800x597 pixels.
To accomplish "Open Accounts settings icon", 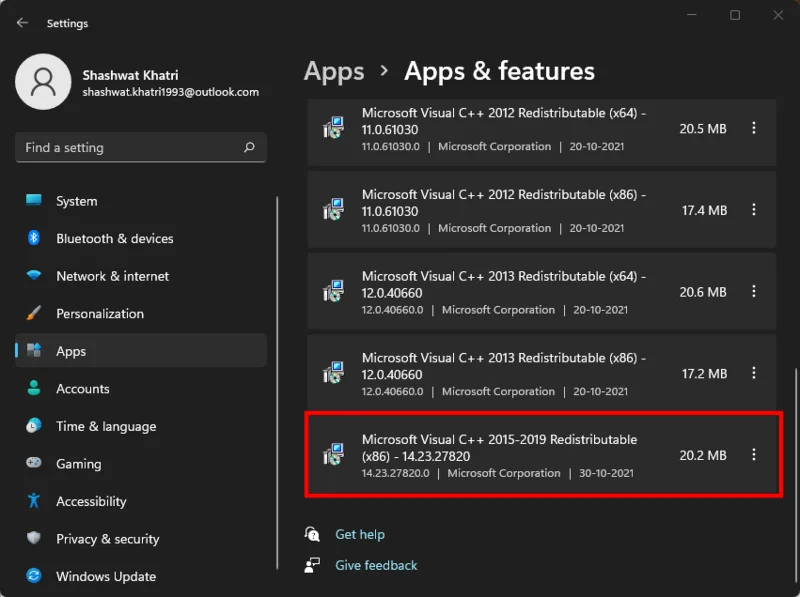I will pyautogui.click(x=34, y=389).
